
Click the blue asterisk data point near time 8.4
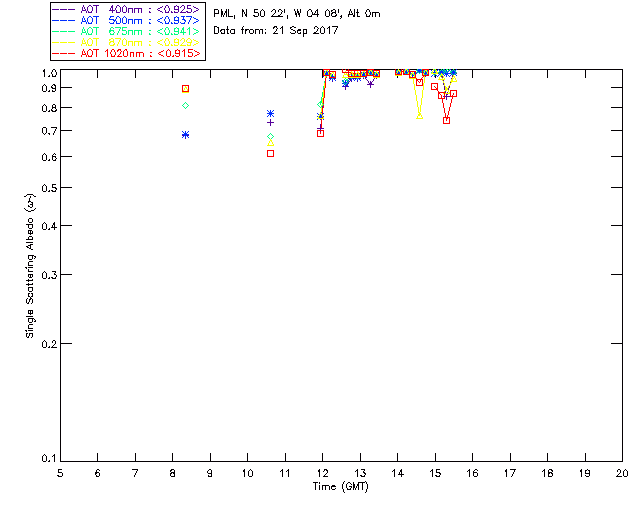pos(185,135)
